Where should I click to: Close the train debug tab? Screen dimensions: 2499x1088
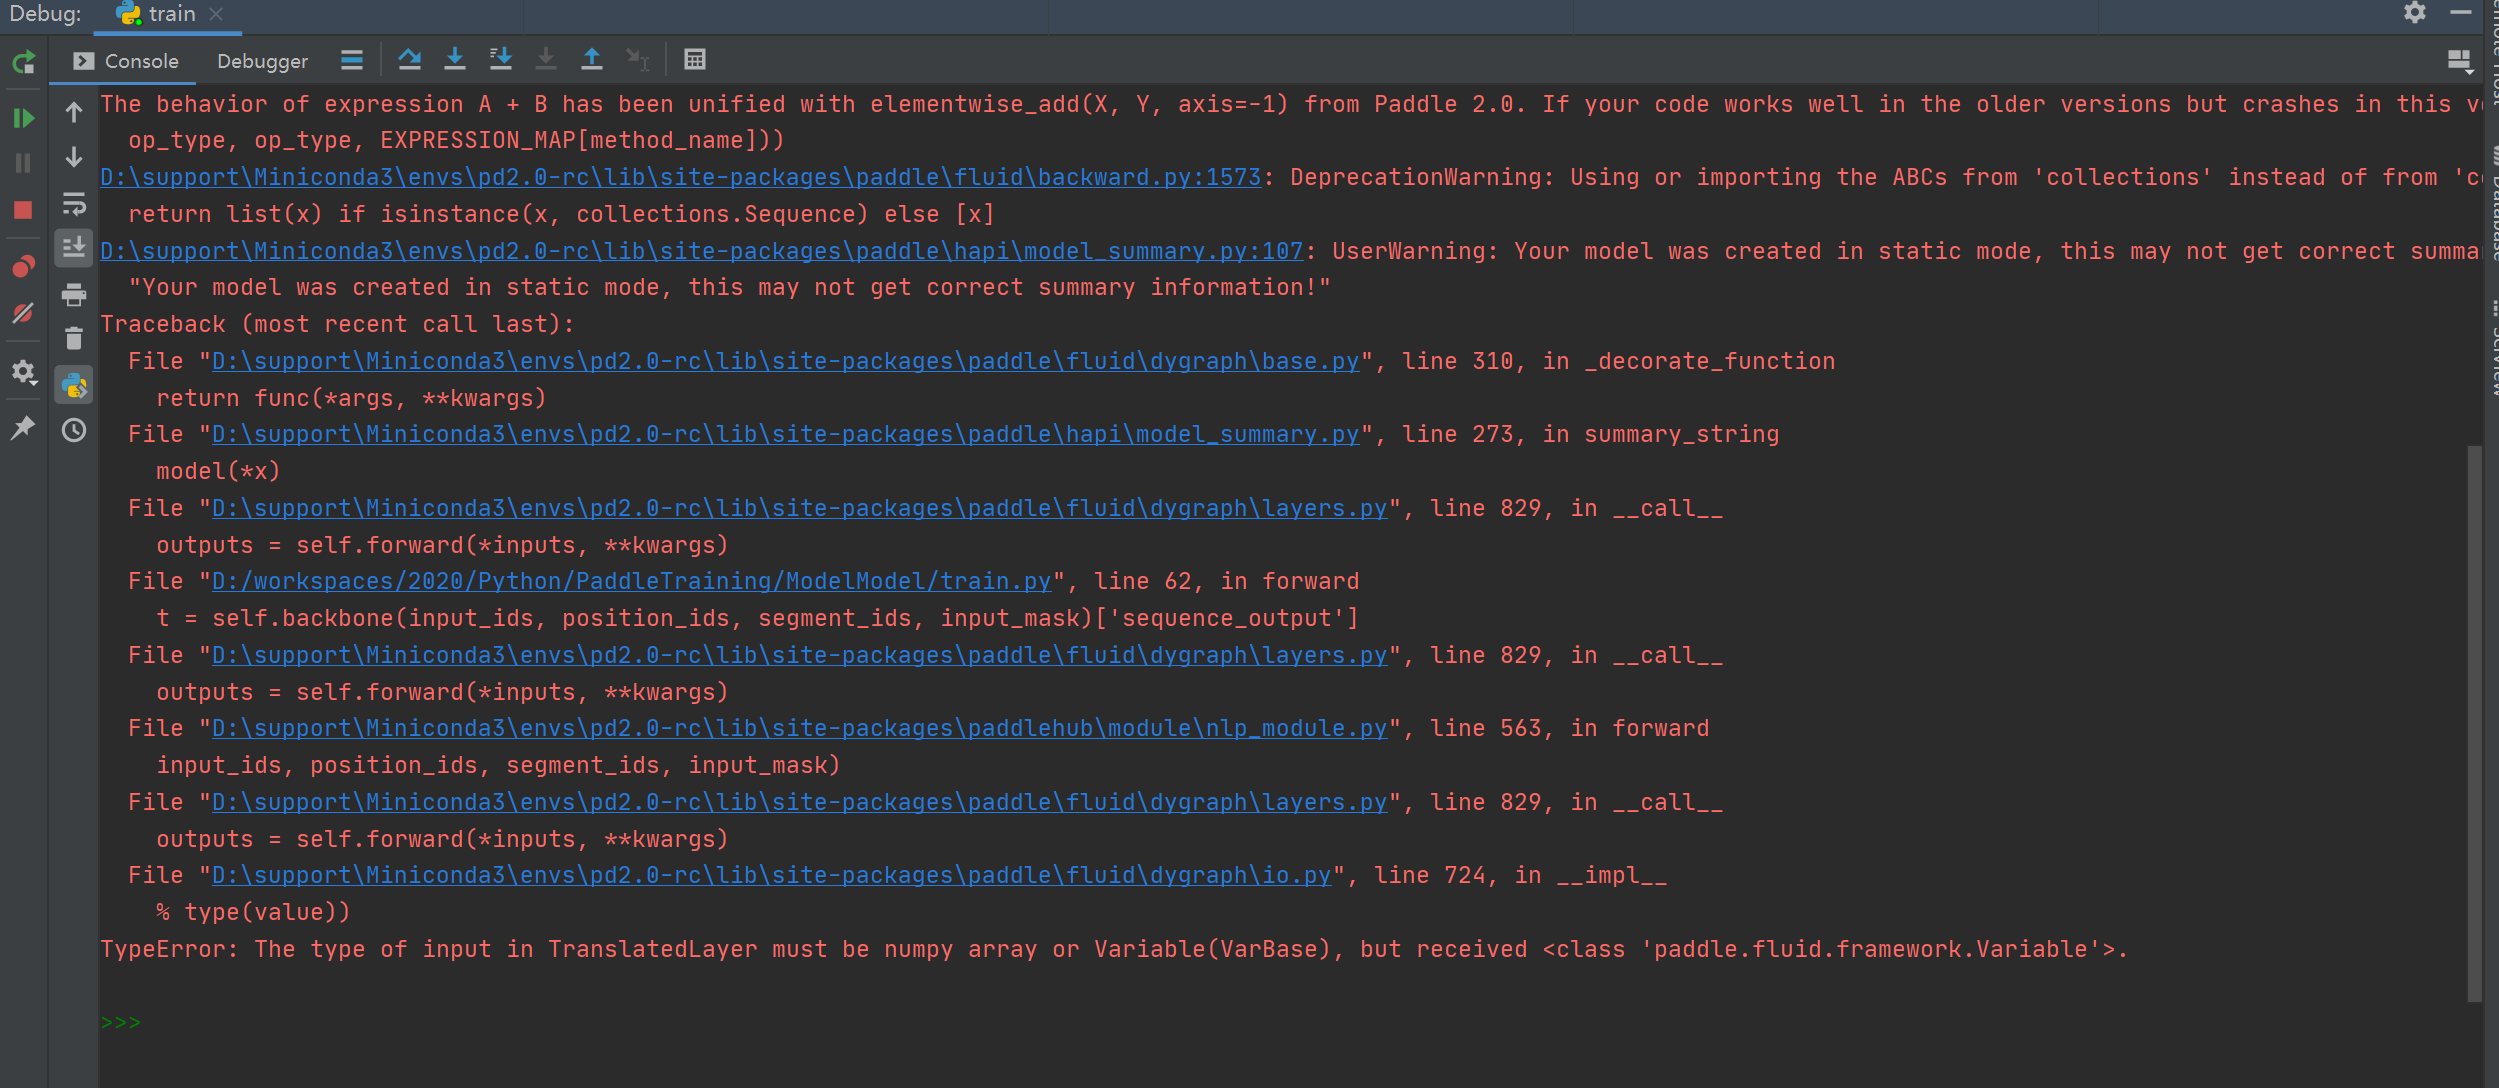[x=216, y=14]
